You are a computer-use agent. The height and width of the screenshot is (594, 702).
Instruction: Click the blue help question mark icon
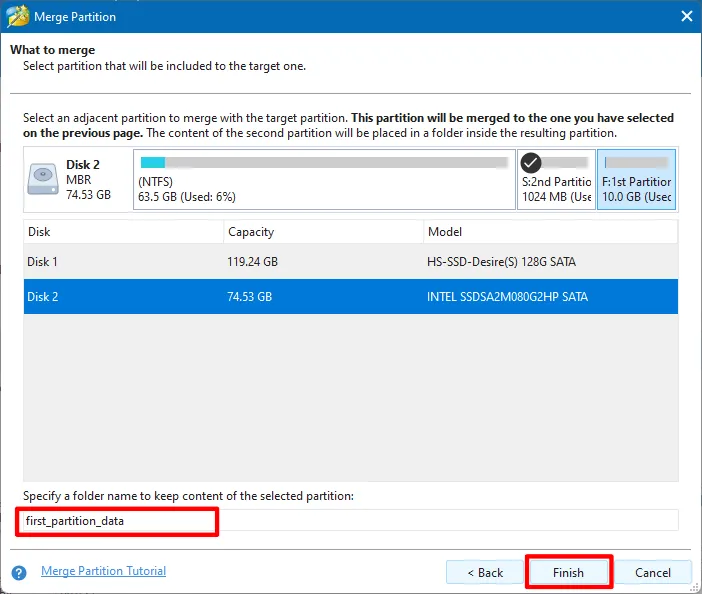[x=19, y=573]
